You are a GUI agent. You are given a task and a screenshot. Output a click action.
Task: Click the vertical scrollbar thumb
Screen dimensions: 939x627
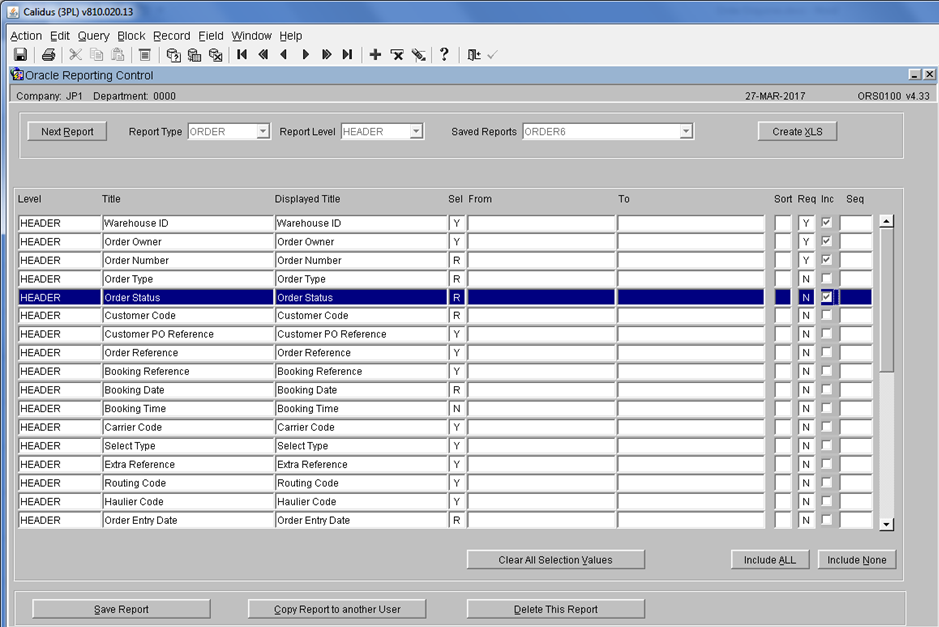886,299
